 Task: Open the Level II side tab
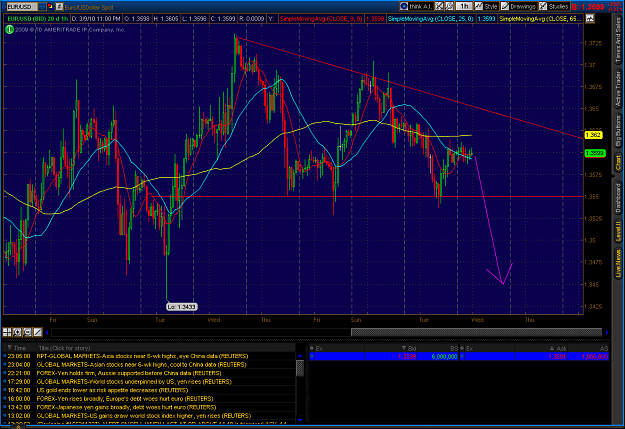pyautogui.click(x=618, y=231)
